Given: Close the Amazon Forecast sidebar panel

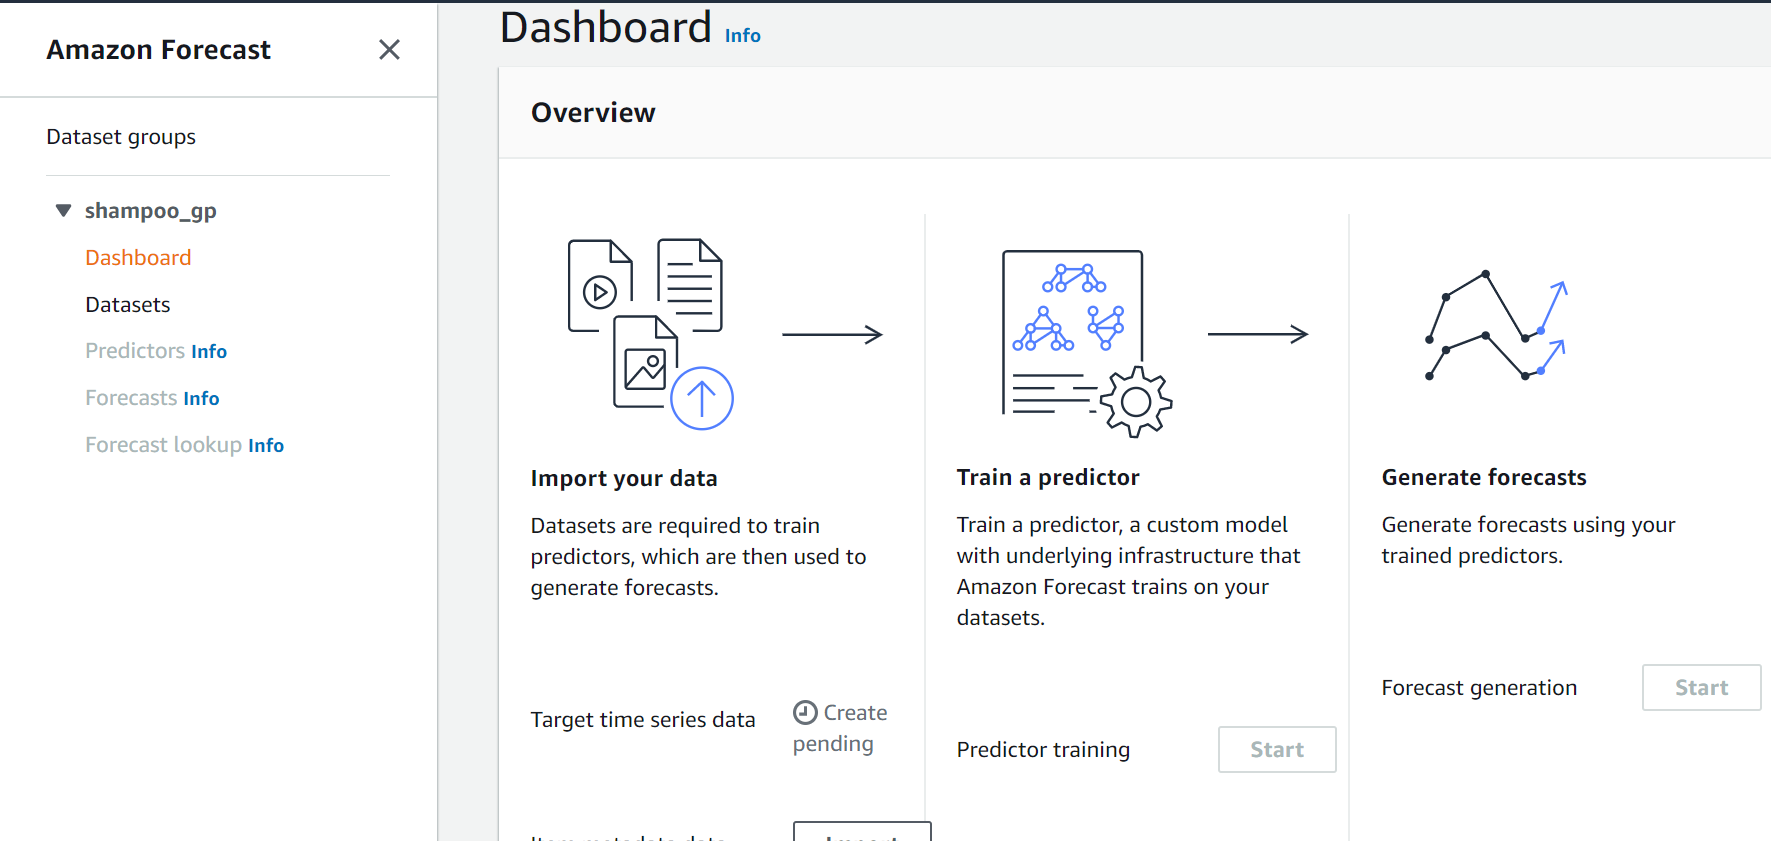Looking at the screenshot, I should [389, 50].
